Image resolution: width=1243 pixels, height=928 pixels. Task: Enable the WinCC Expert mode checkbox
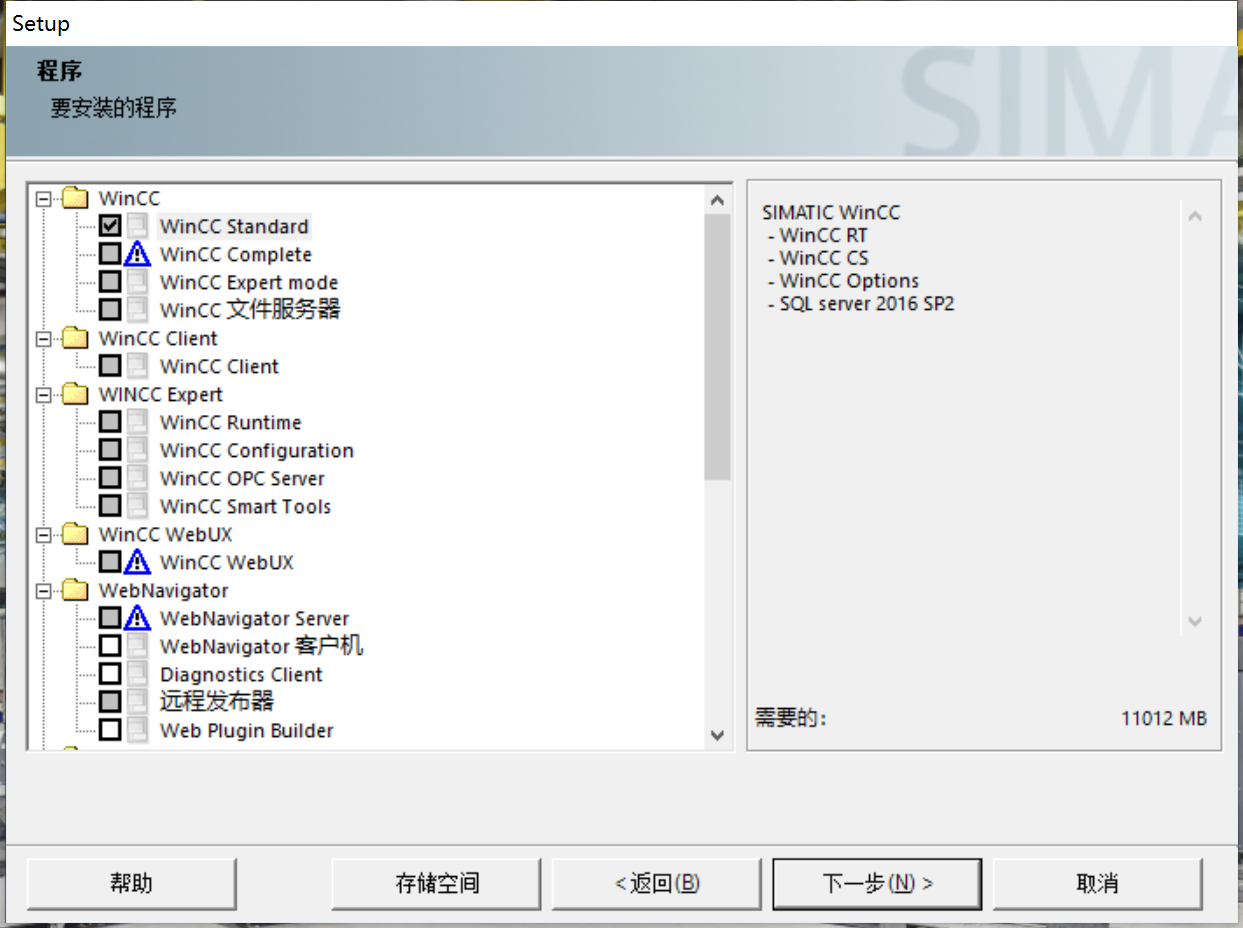tap(110, 282)
